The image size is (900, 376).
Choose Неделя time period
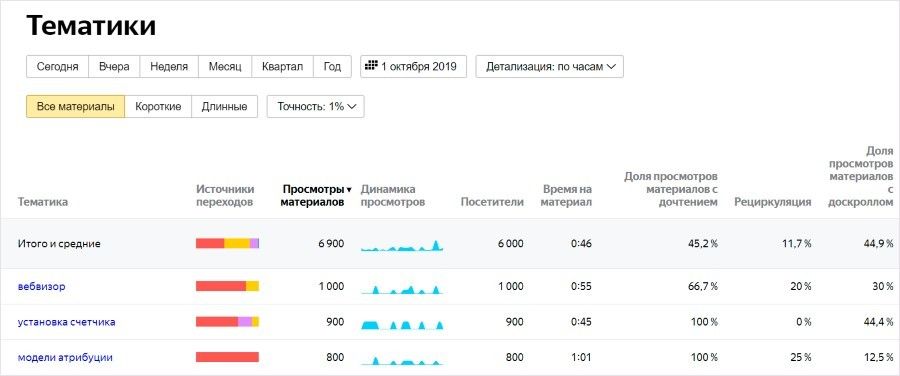169,67
